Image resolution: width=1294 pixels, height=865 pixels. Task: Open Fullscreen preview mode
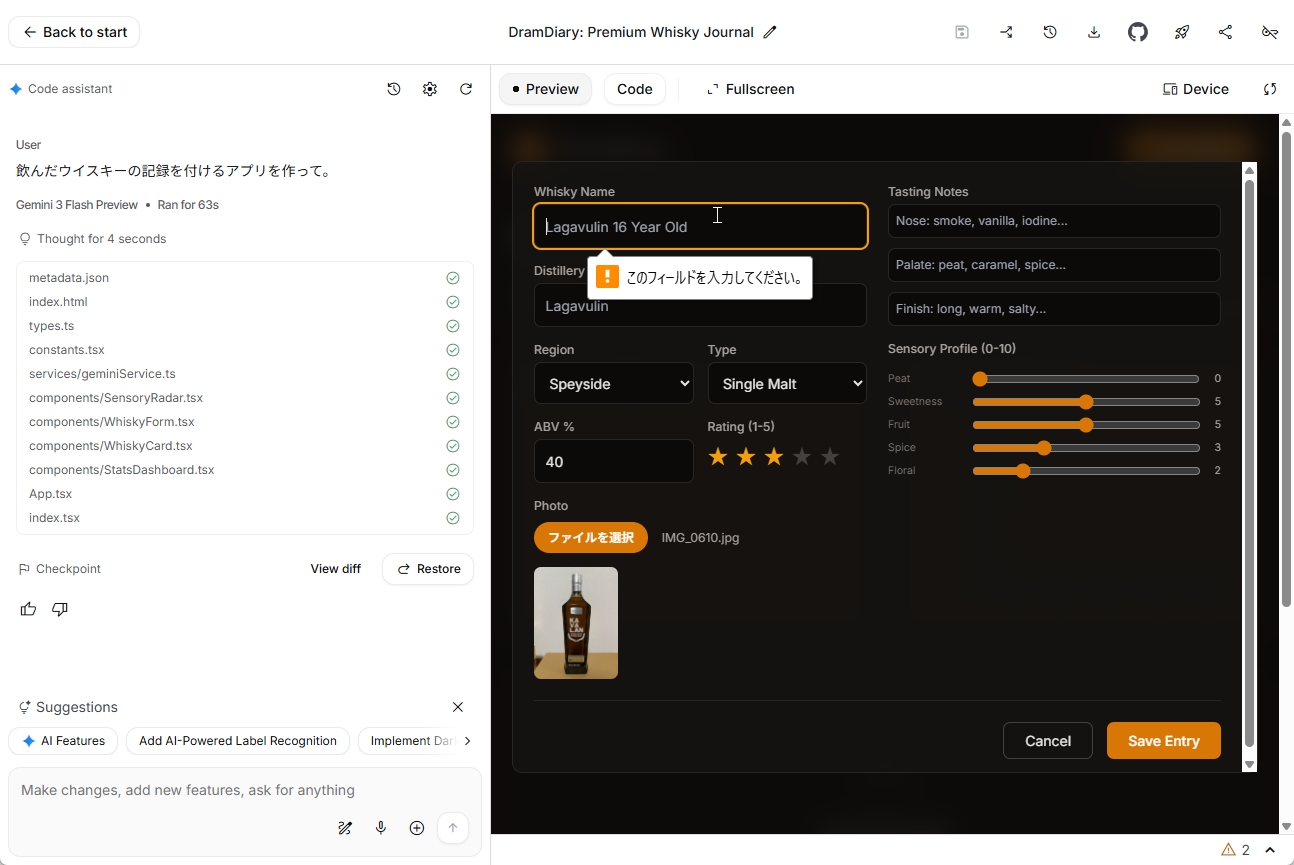[751, 89]
